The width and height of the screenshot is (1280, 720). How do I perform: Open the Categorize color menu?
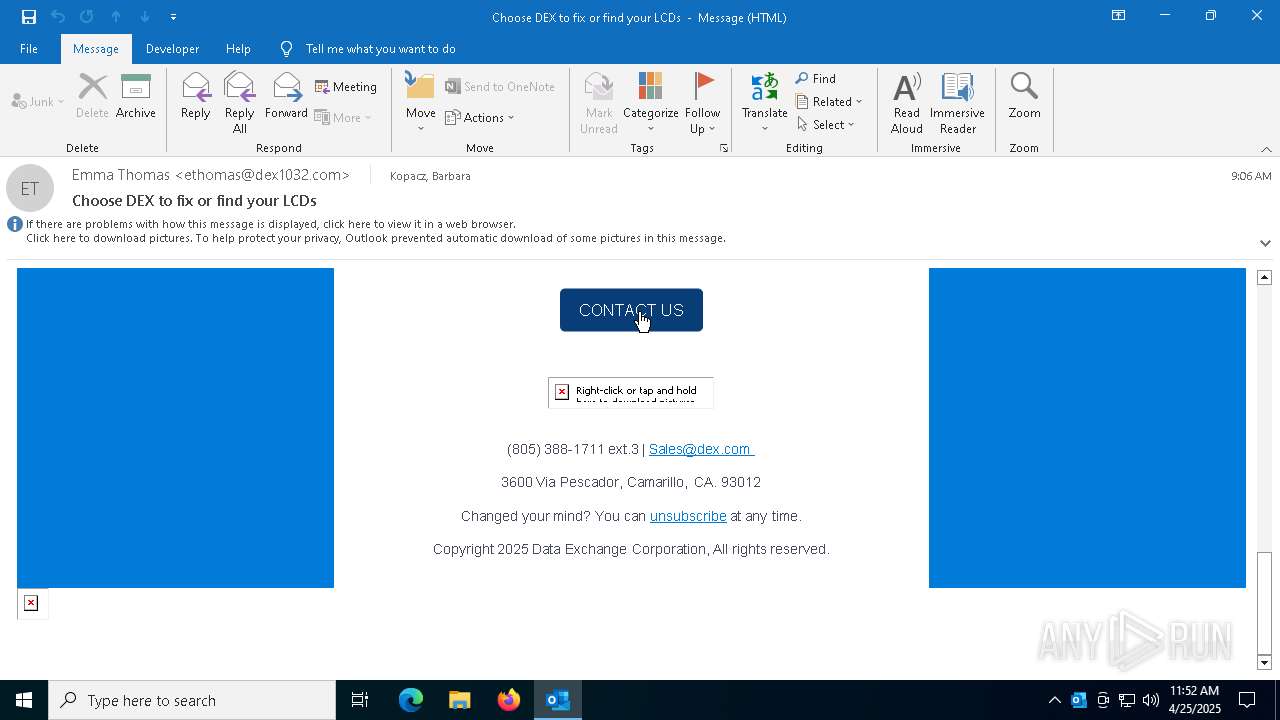[x=650, y=103]
